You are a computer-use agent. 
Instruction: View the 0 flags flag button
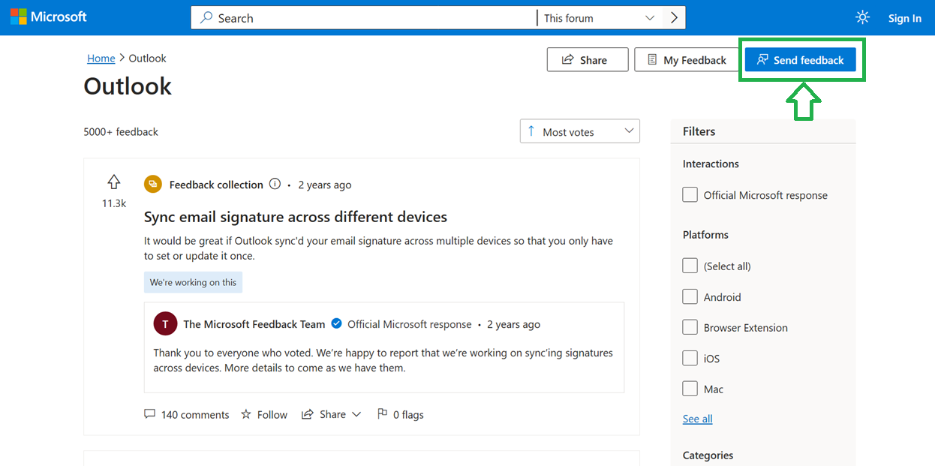pyautogui.click(x=400, y=415)
